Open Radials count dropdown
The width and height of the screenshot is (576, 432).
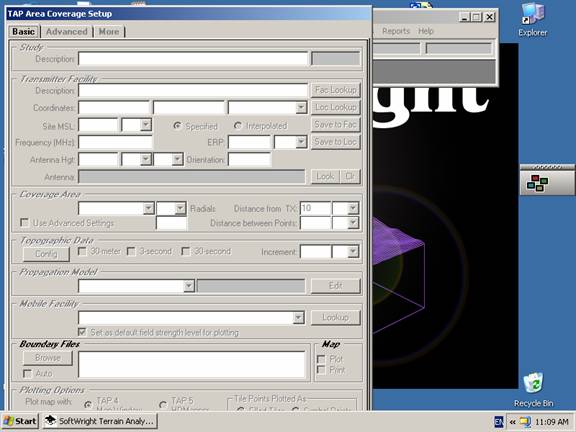tap(180, 209)
